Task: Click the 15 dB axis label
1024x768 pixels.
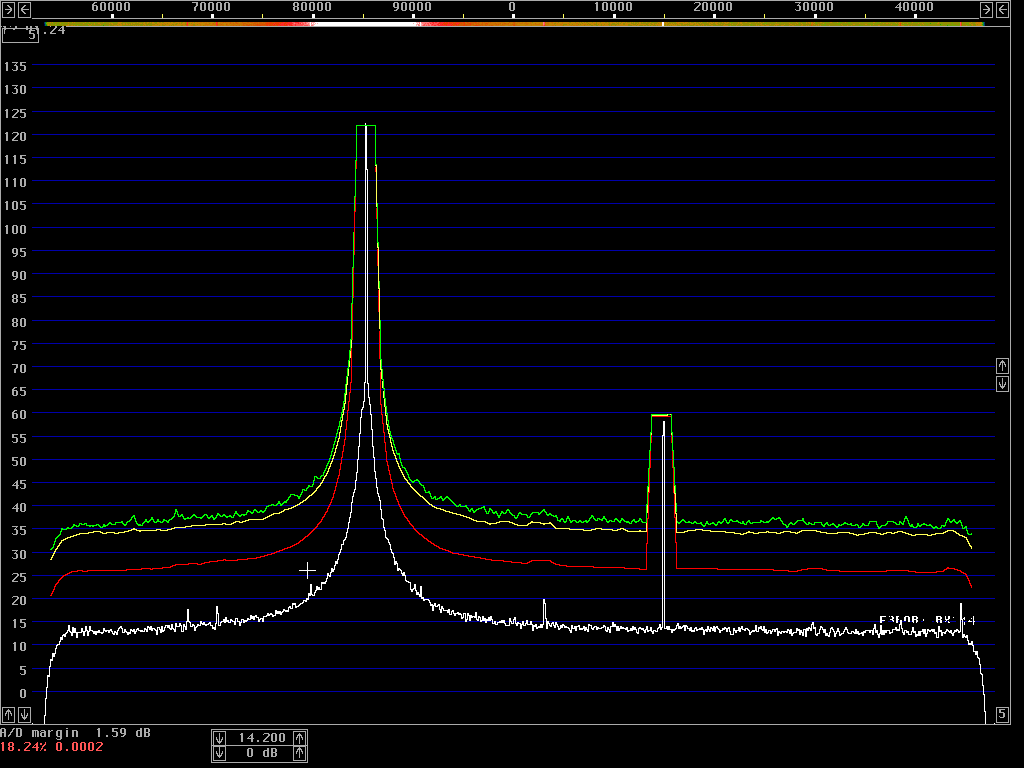Action: 19,624
